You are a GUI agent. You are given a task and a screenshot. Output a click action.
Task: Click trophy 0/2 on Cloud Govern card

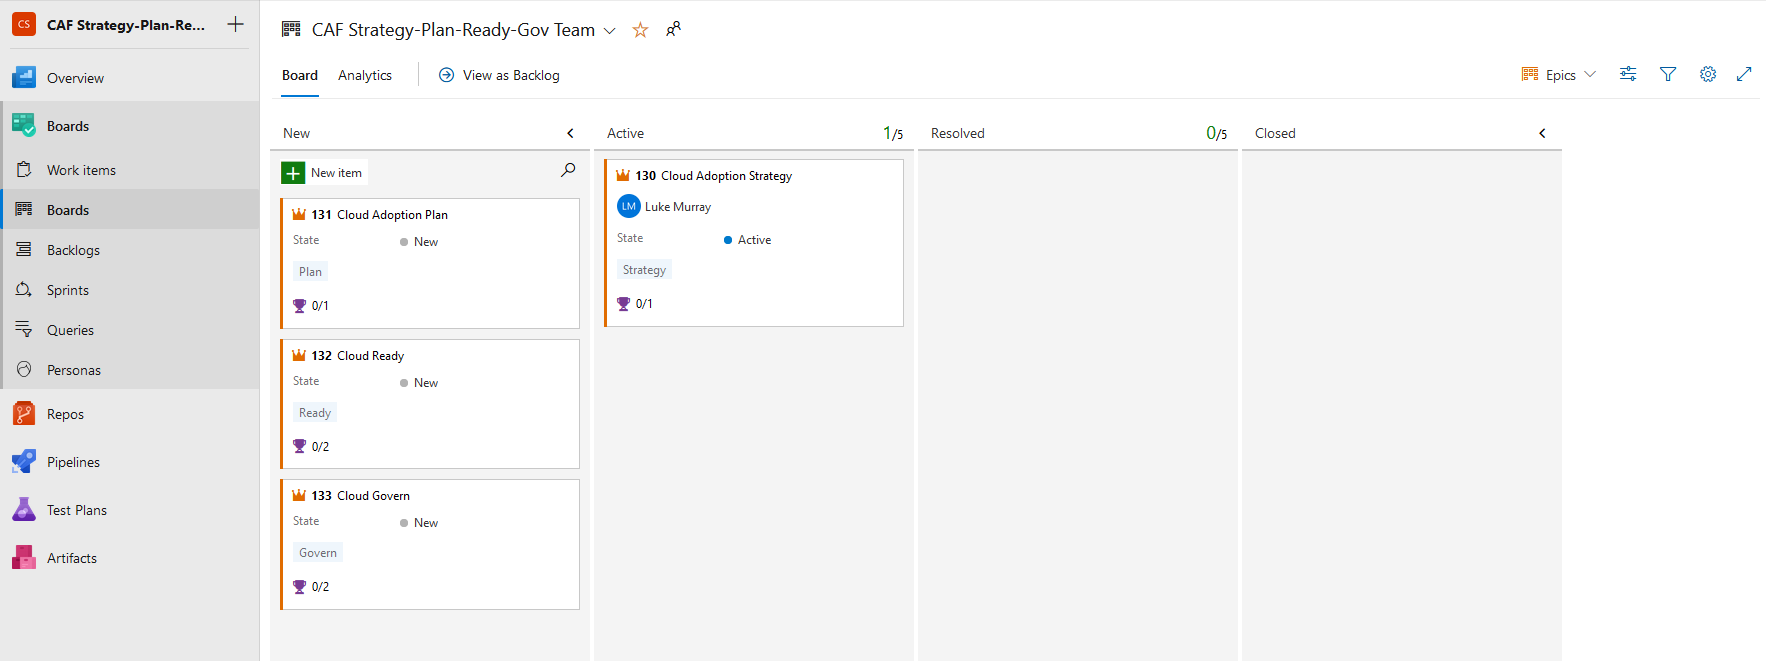[310, 587]
